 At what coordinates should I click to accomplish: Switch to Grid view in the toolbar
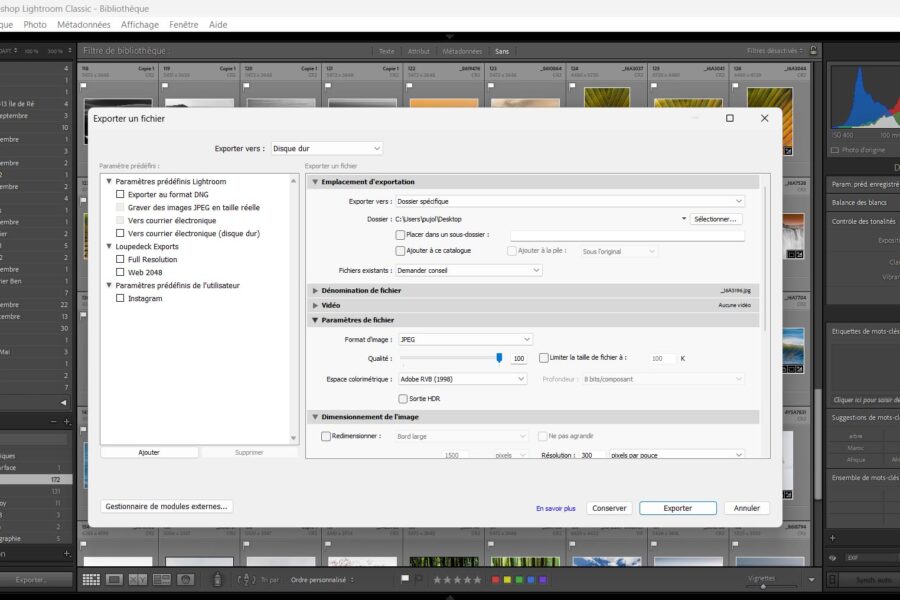(91, 579)
